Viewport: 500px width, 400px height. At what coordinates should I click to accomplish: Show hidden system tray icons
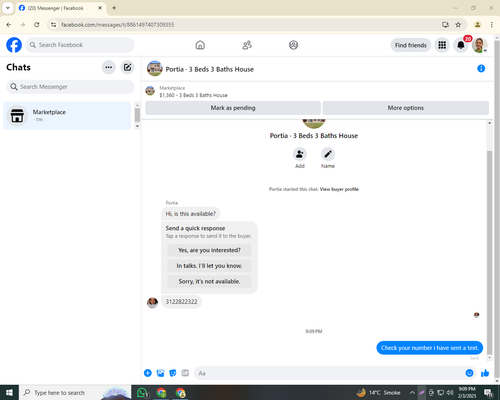point(412,393)
